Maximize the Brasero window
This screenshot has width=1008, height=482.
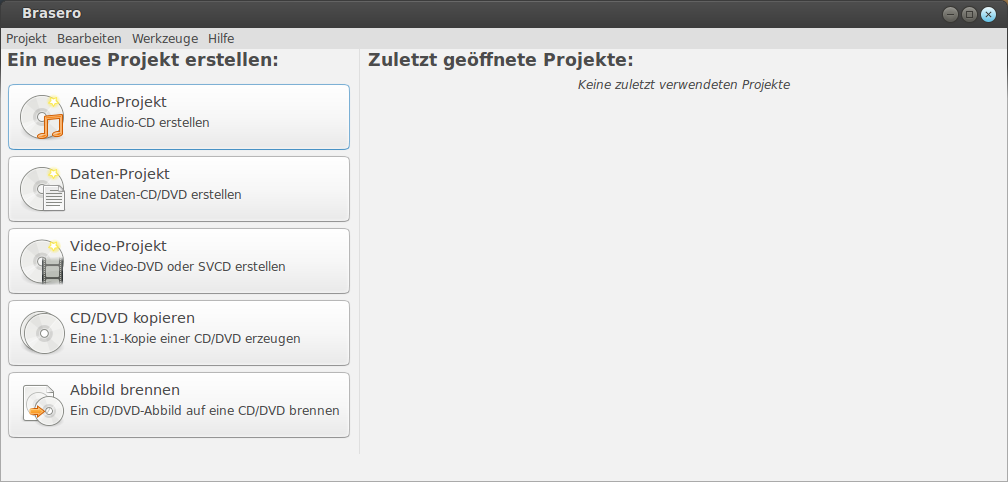969,14
